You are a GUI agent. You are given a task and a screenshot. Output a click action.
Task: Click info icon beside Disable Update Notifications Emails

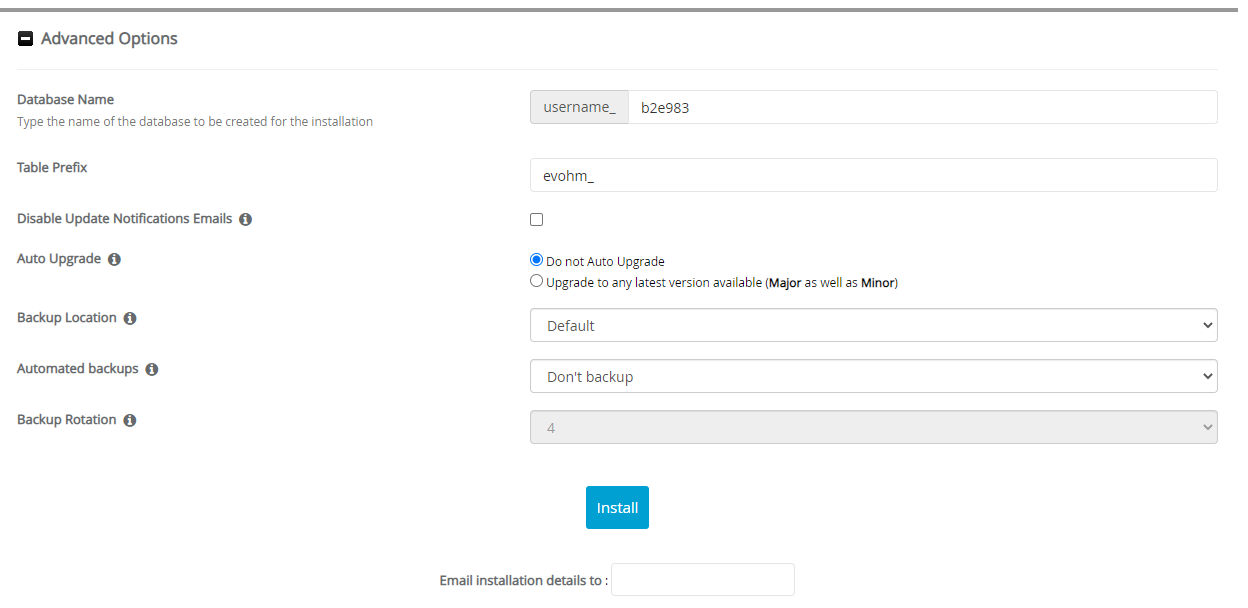(x=245, y=219)
